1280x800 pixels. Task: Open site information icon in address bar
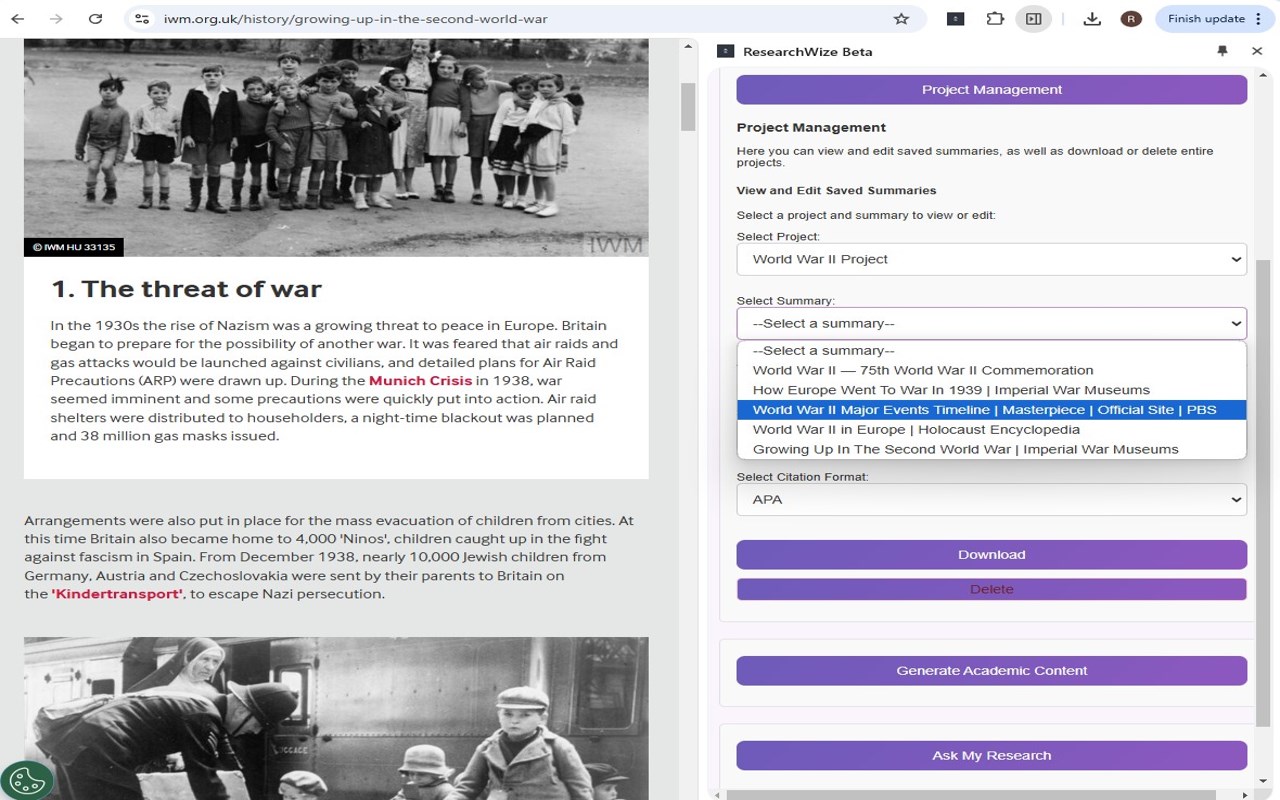(142, 19)
